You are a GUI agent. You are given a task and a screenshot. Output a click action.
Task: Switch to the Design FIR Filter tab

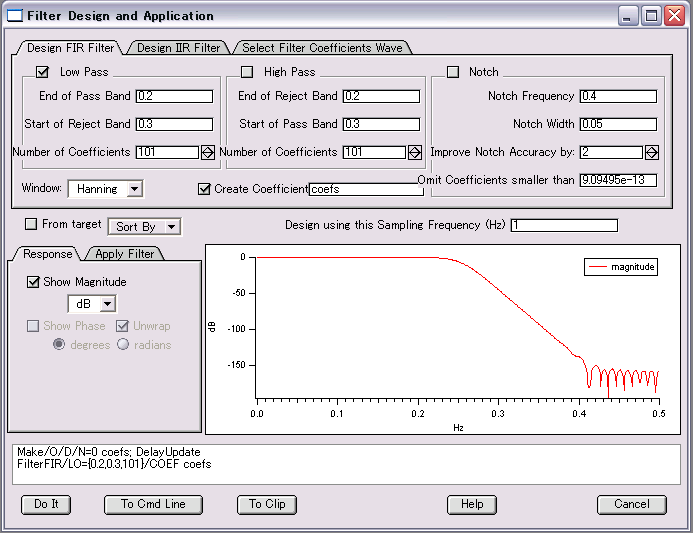(x=70, y=48)
